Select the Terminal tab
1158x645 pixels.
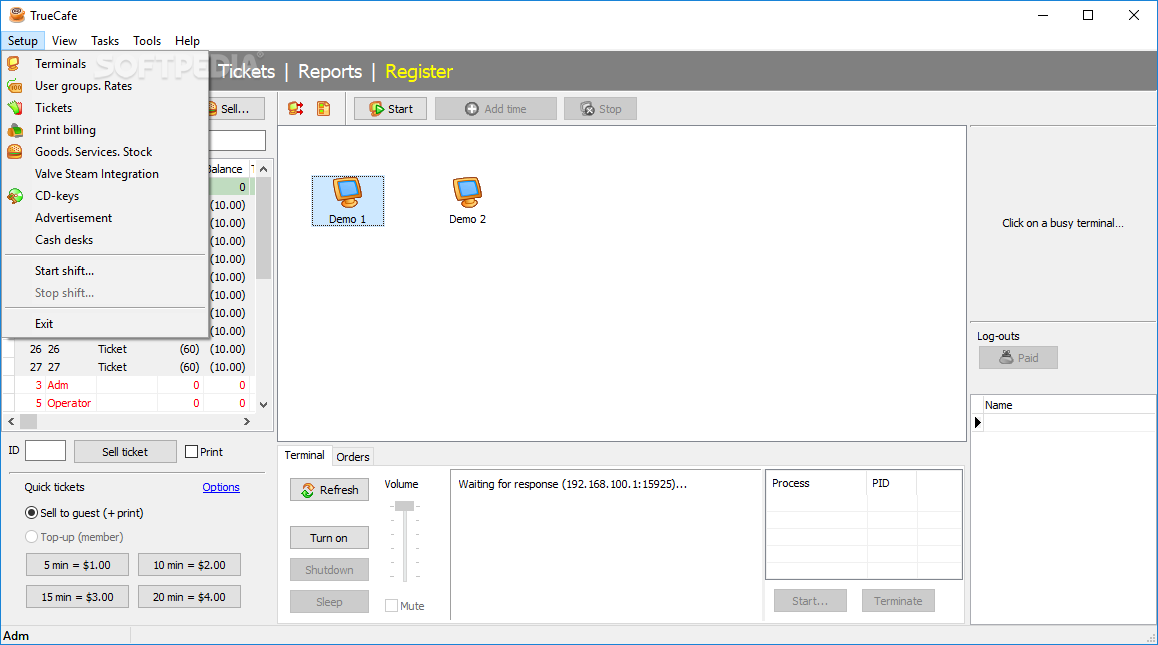coord(304,455)
